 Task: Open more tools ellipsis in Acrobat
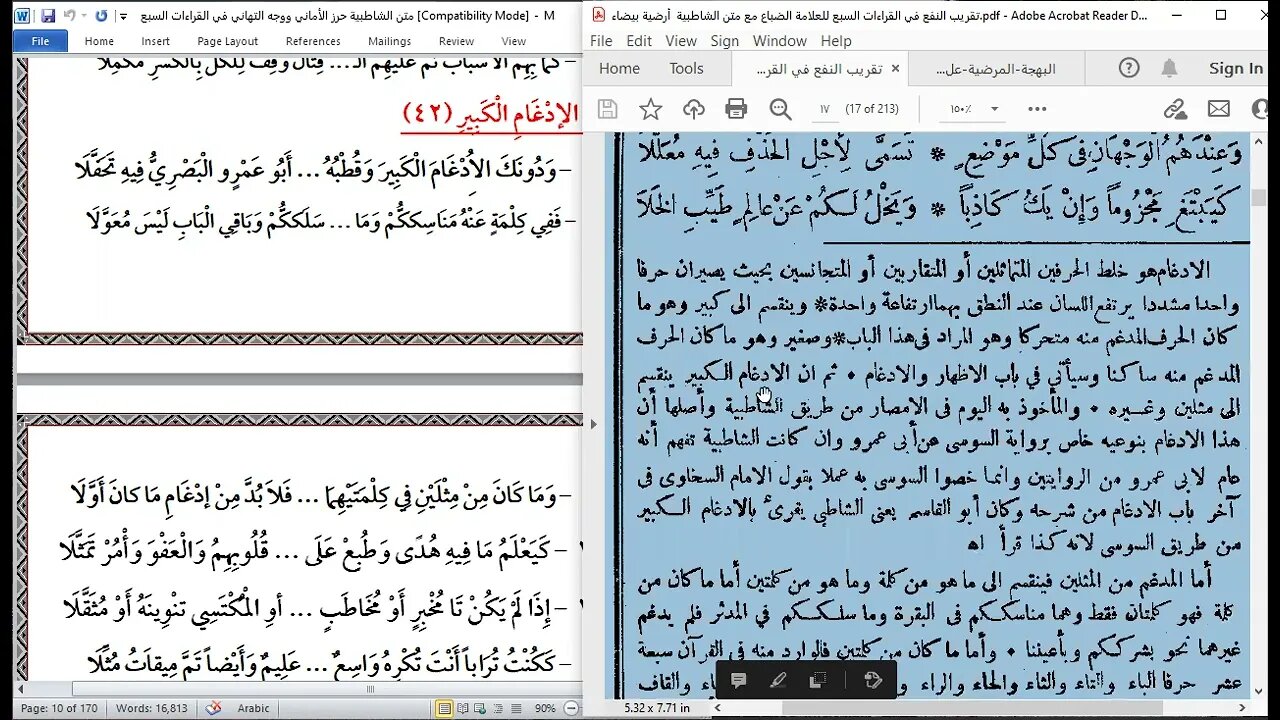[x=1037, y=109]
